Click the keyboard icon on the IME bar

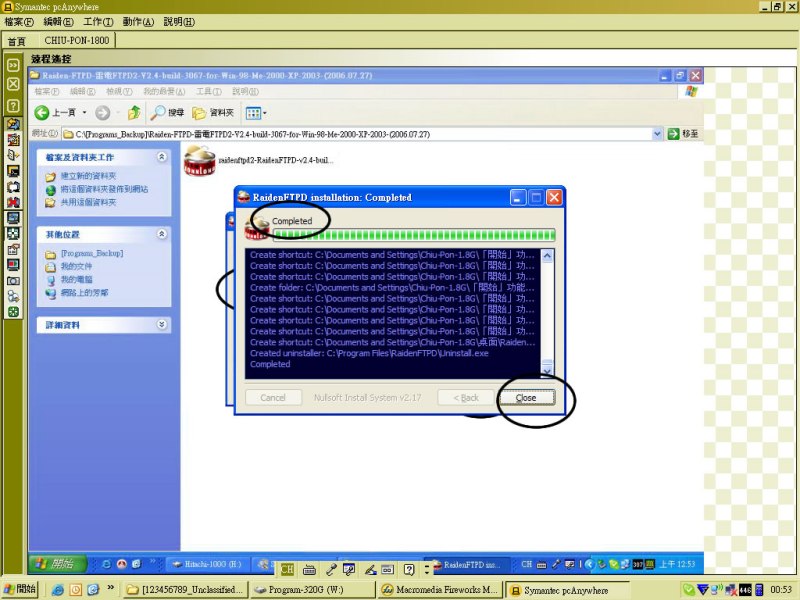309,569
